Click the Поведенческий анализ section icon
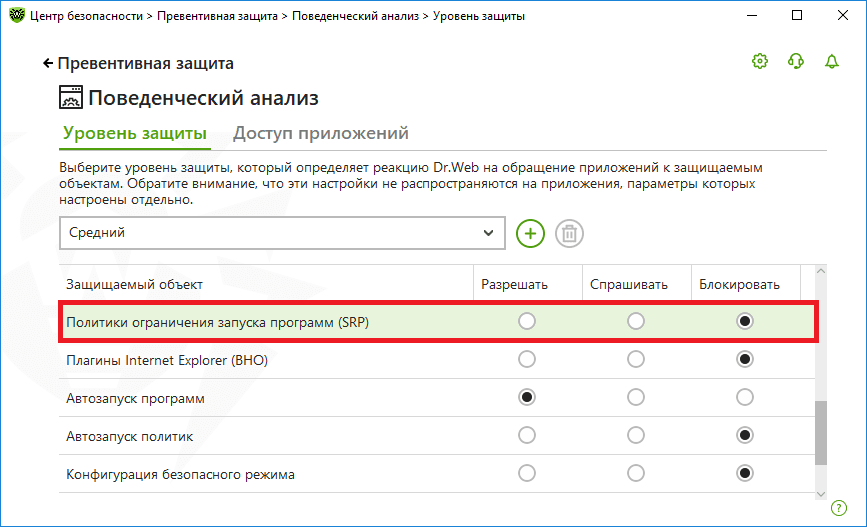Viewport: 867px width, 527px height. pyautogui.click(x=71, y=97)
